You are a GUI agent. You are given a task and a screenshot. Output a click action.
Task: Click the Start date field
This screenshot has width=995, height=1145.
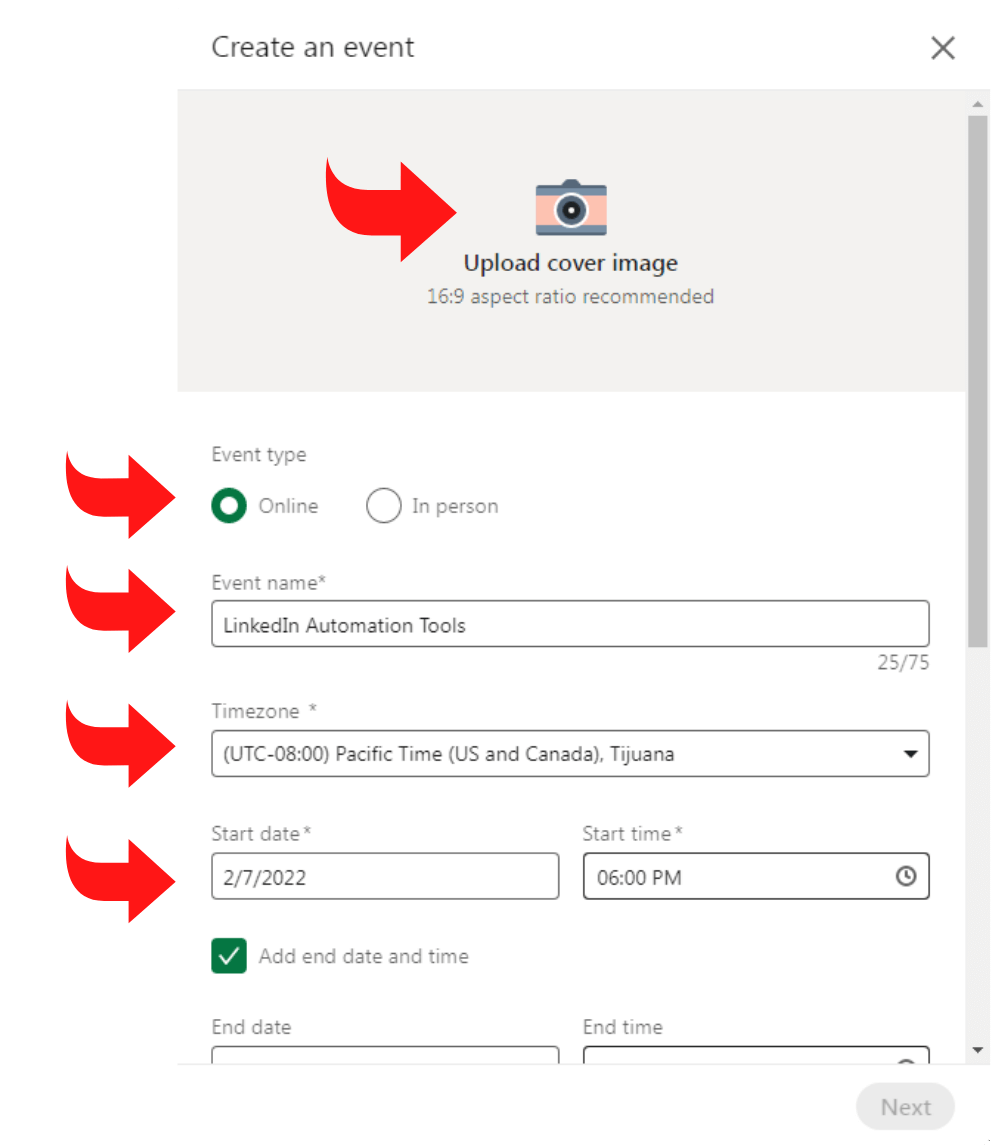tap(385, 876)
